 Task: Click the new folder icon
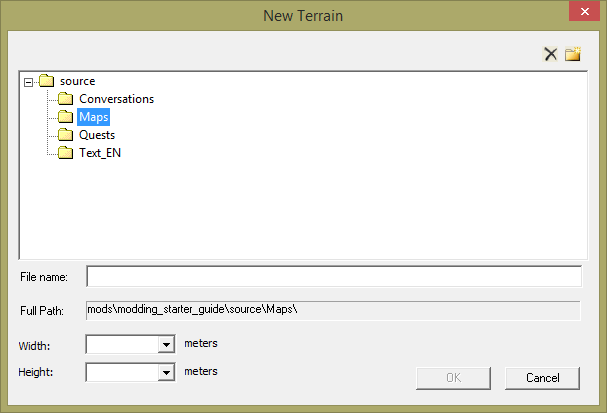(573, 54)
